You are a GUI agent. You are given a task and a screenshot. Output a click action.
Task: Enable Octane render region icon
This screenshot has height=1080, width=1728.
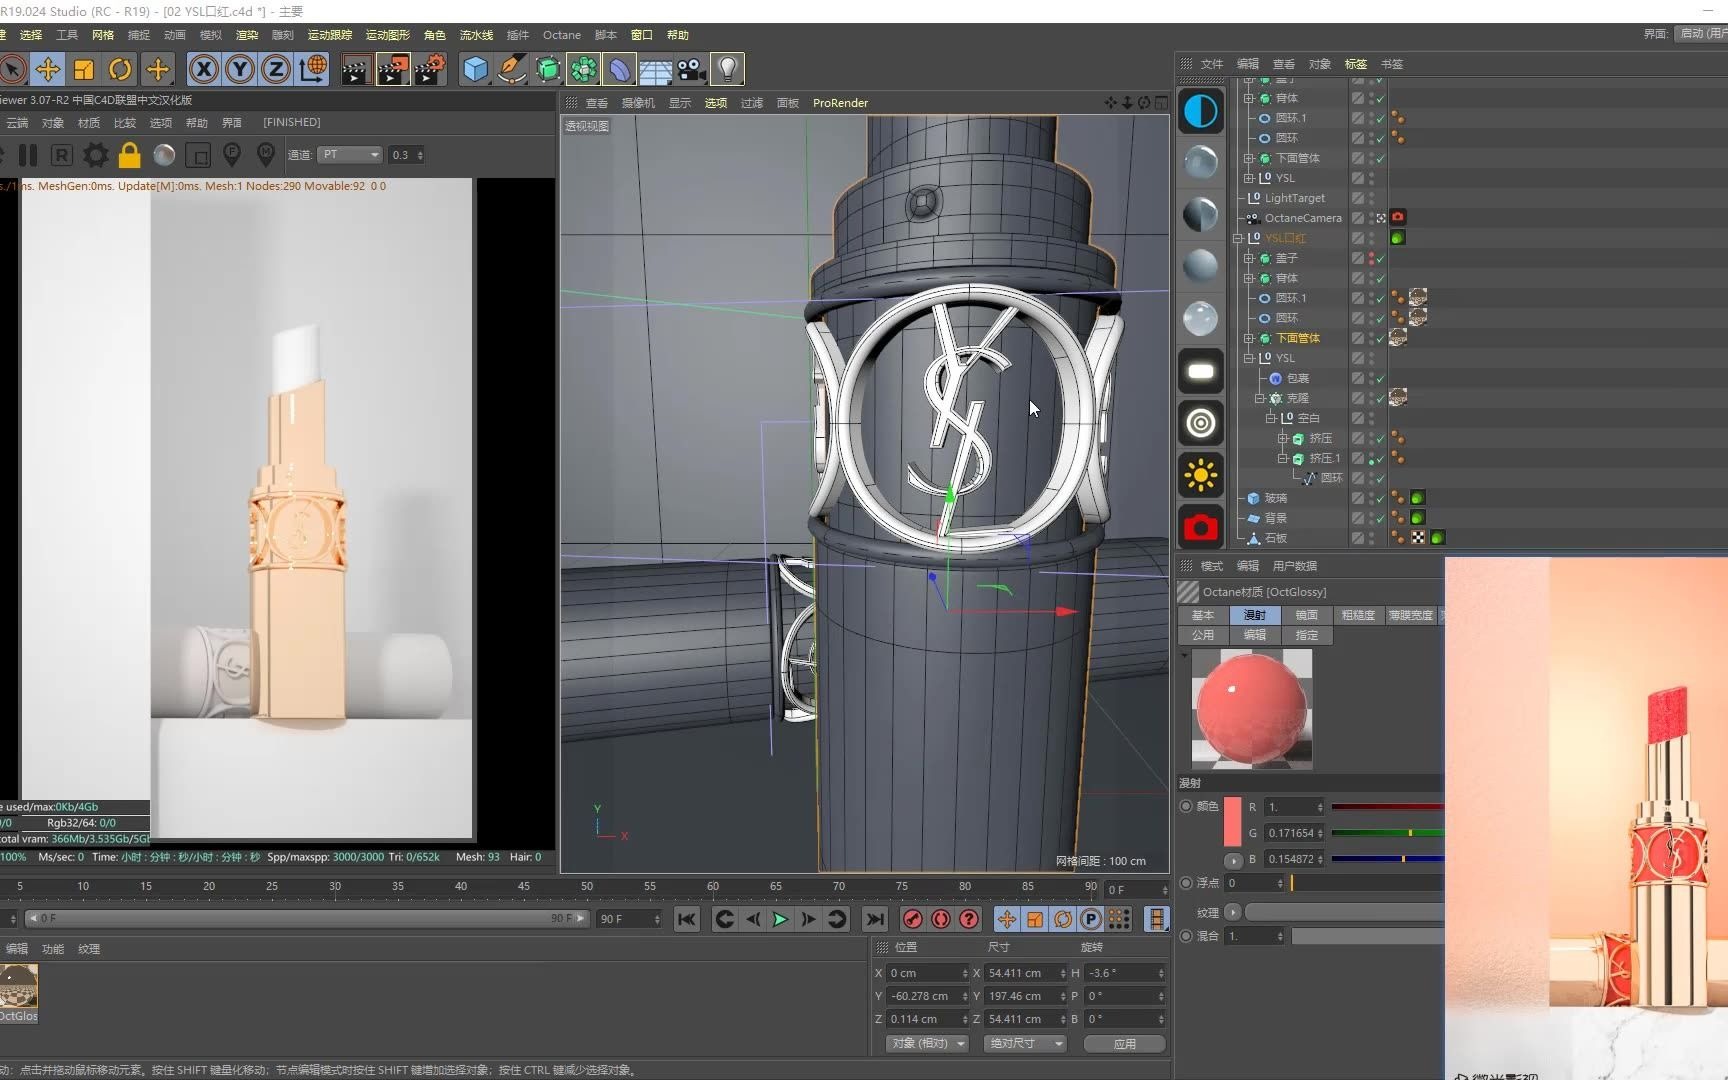pos(198,155)
